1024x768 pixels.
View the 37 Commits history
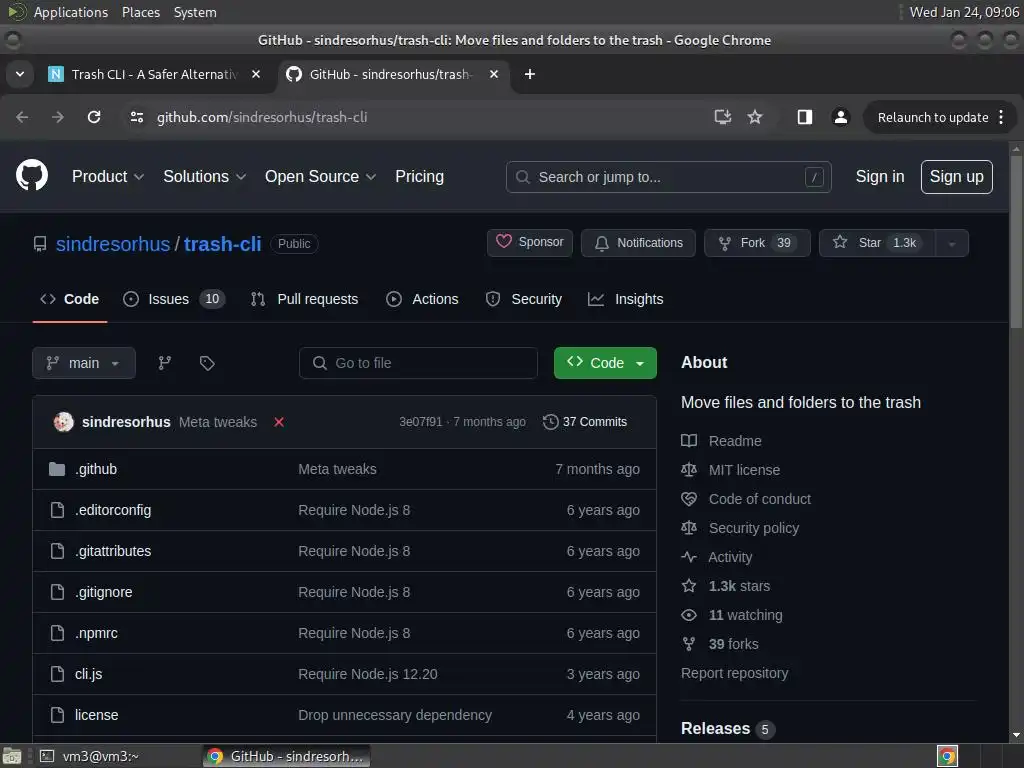585,422
